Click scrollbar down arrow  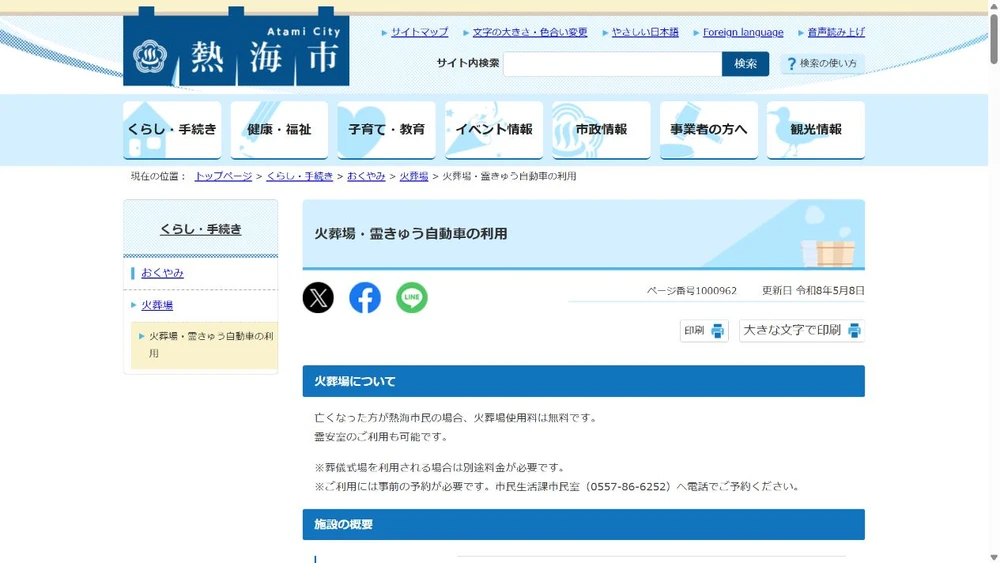pyautogui.click(x=994, y=558)
